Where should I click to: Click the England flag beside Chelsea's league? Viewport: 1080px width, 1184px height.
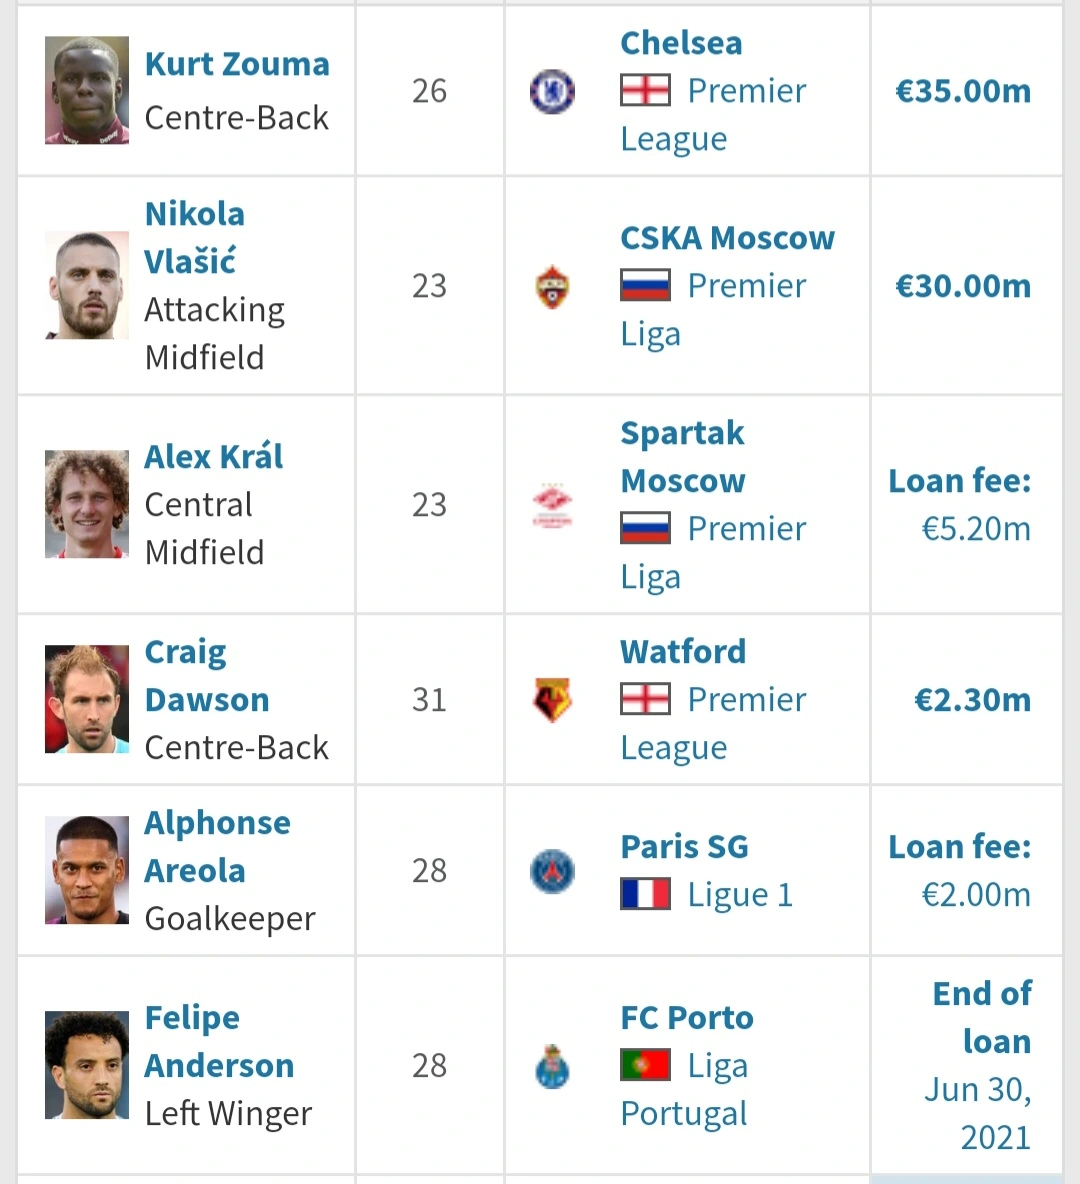tap(645, 91)
